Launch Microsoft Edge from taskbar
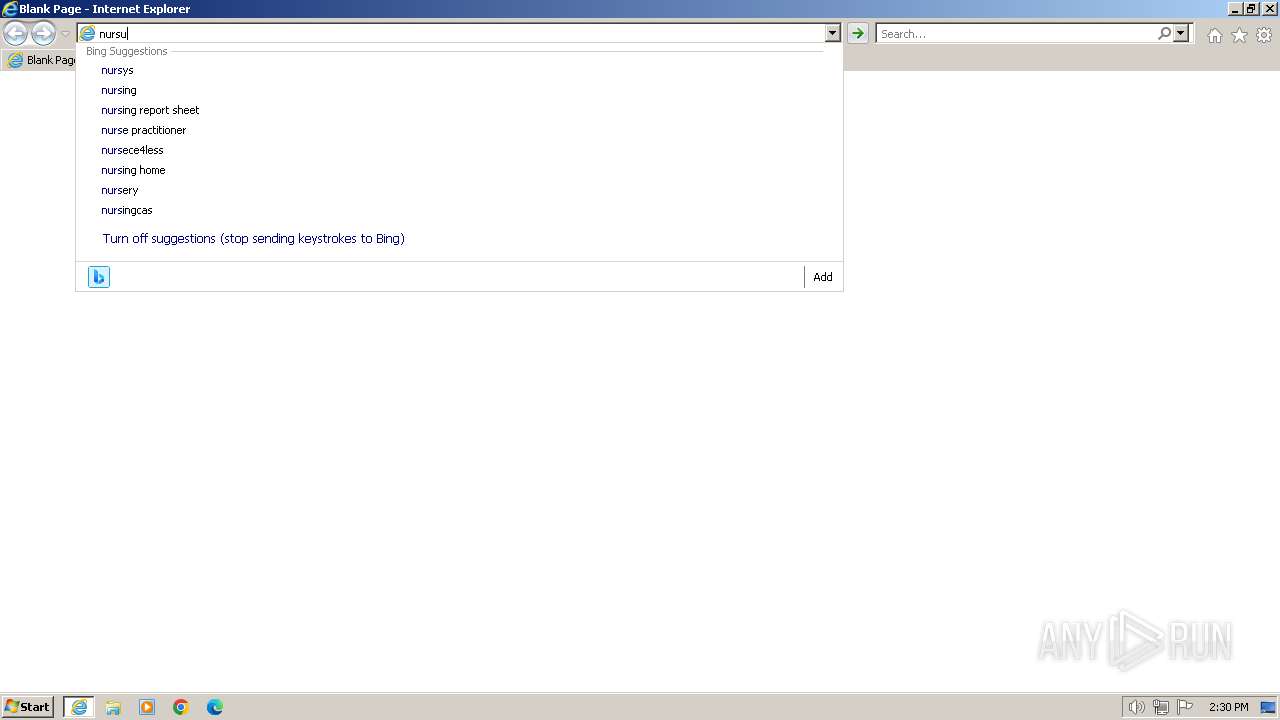 215,707
